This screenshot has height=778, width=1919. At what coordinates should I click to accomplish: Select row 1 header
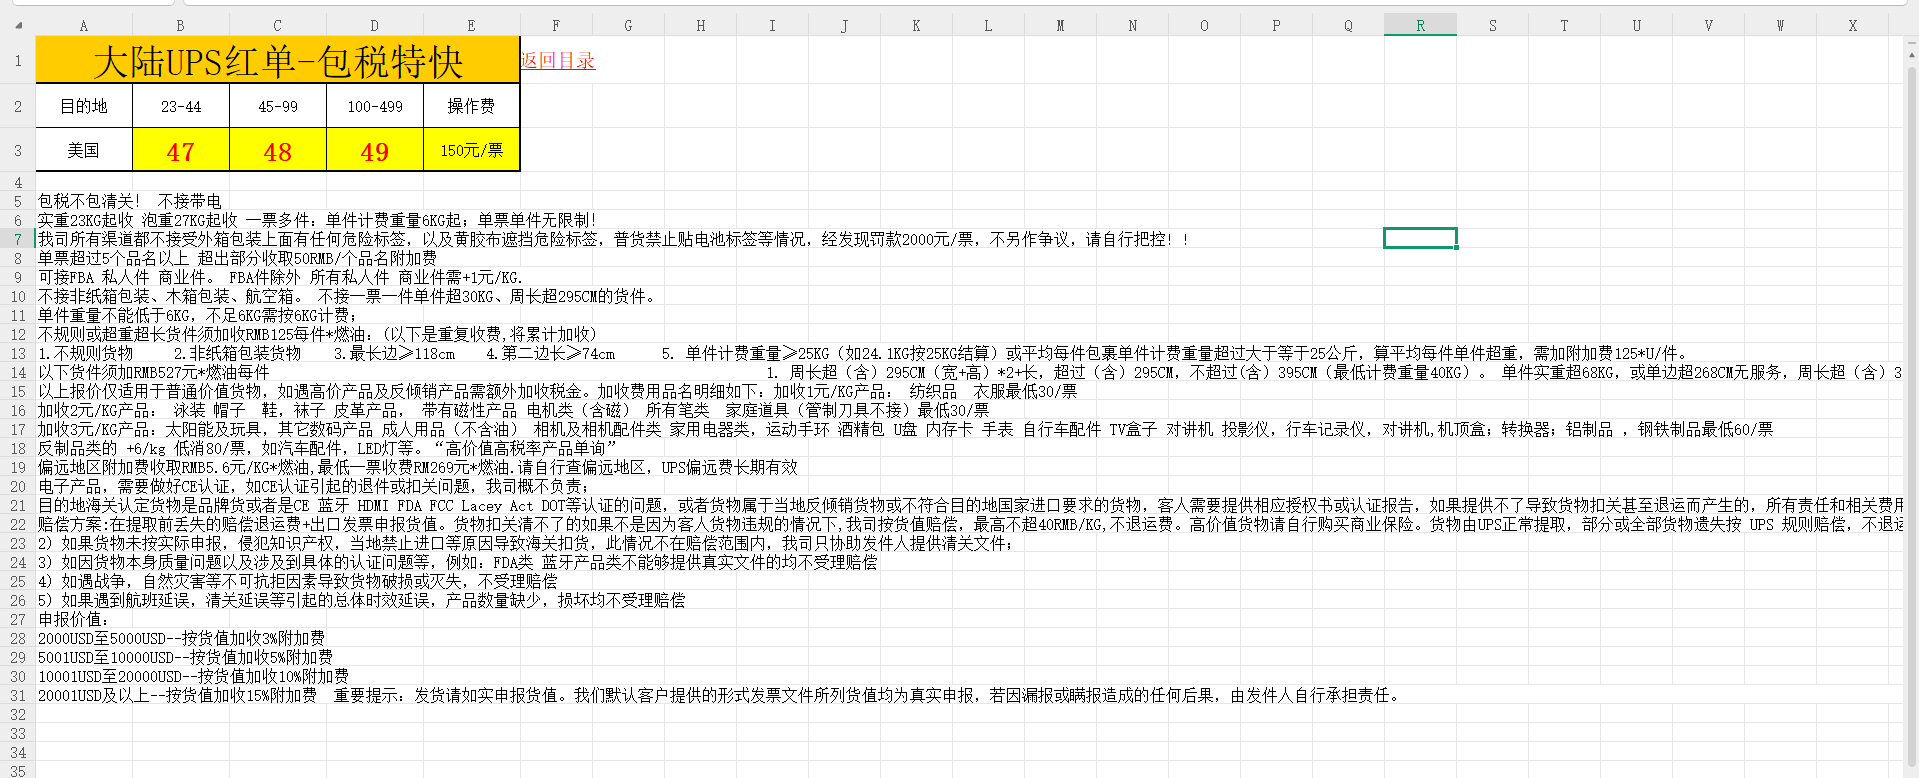18,61
